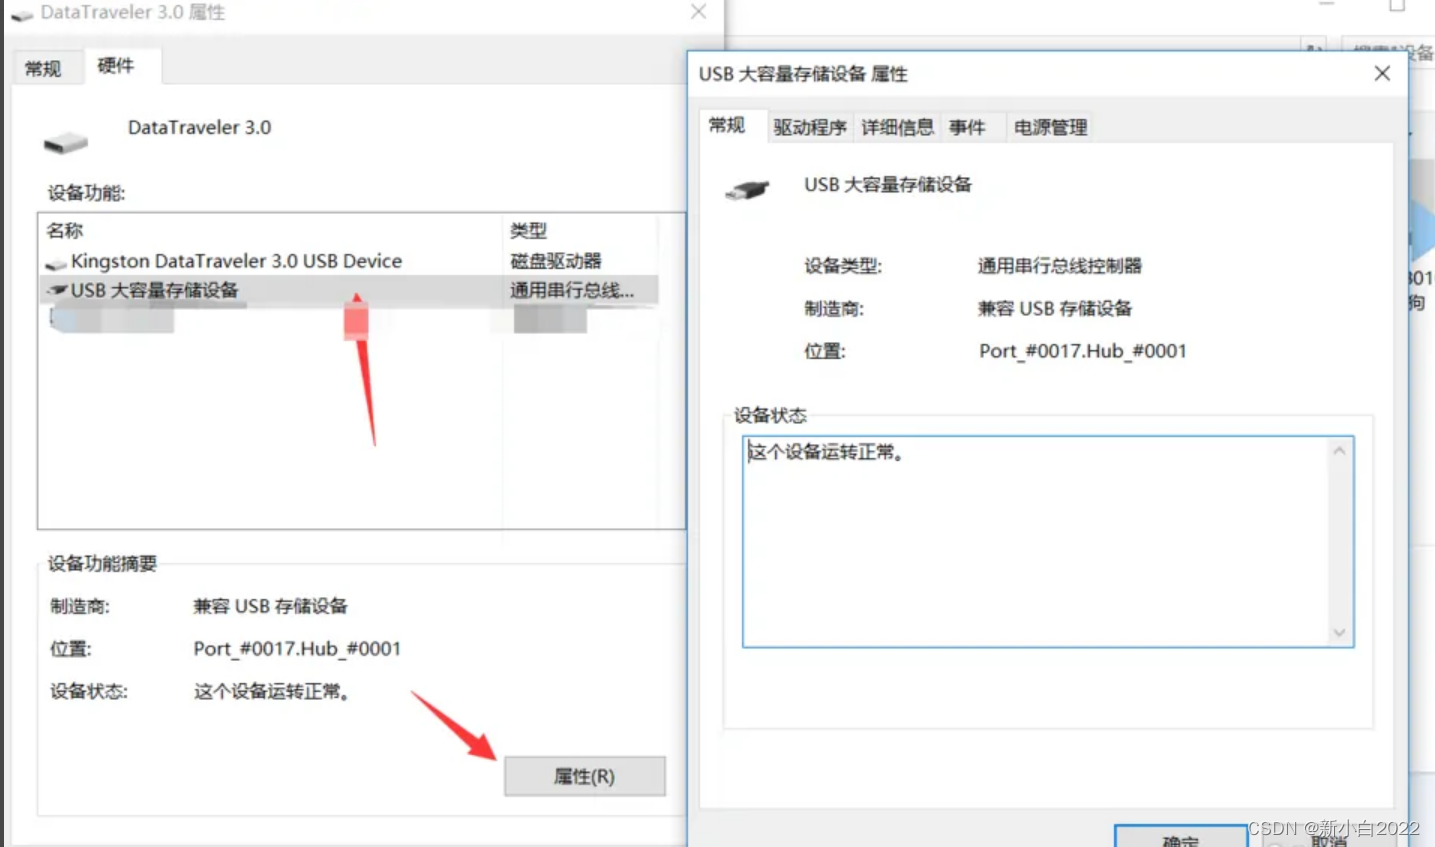The image size is (1435, 847).
Task: Click the USB 大容量存储设备 heading in dialog
Action: 888,184
